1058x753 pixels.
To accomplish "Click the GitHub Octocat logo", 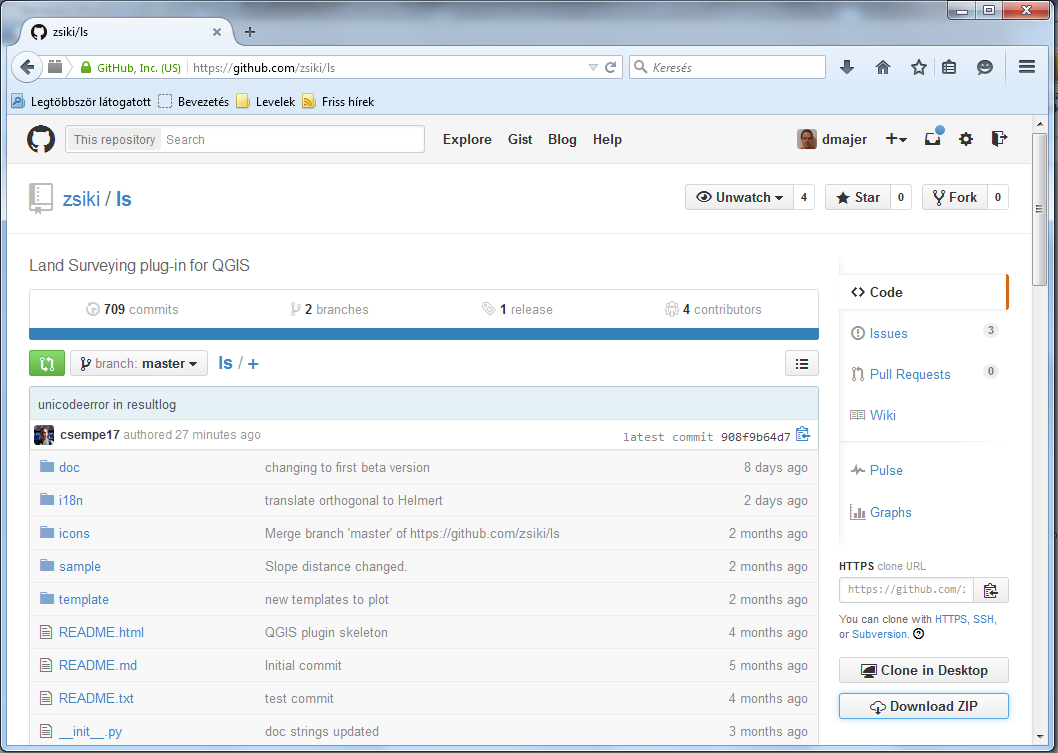I will pos(41,139).
